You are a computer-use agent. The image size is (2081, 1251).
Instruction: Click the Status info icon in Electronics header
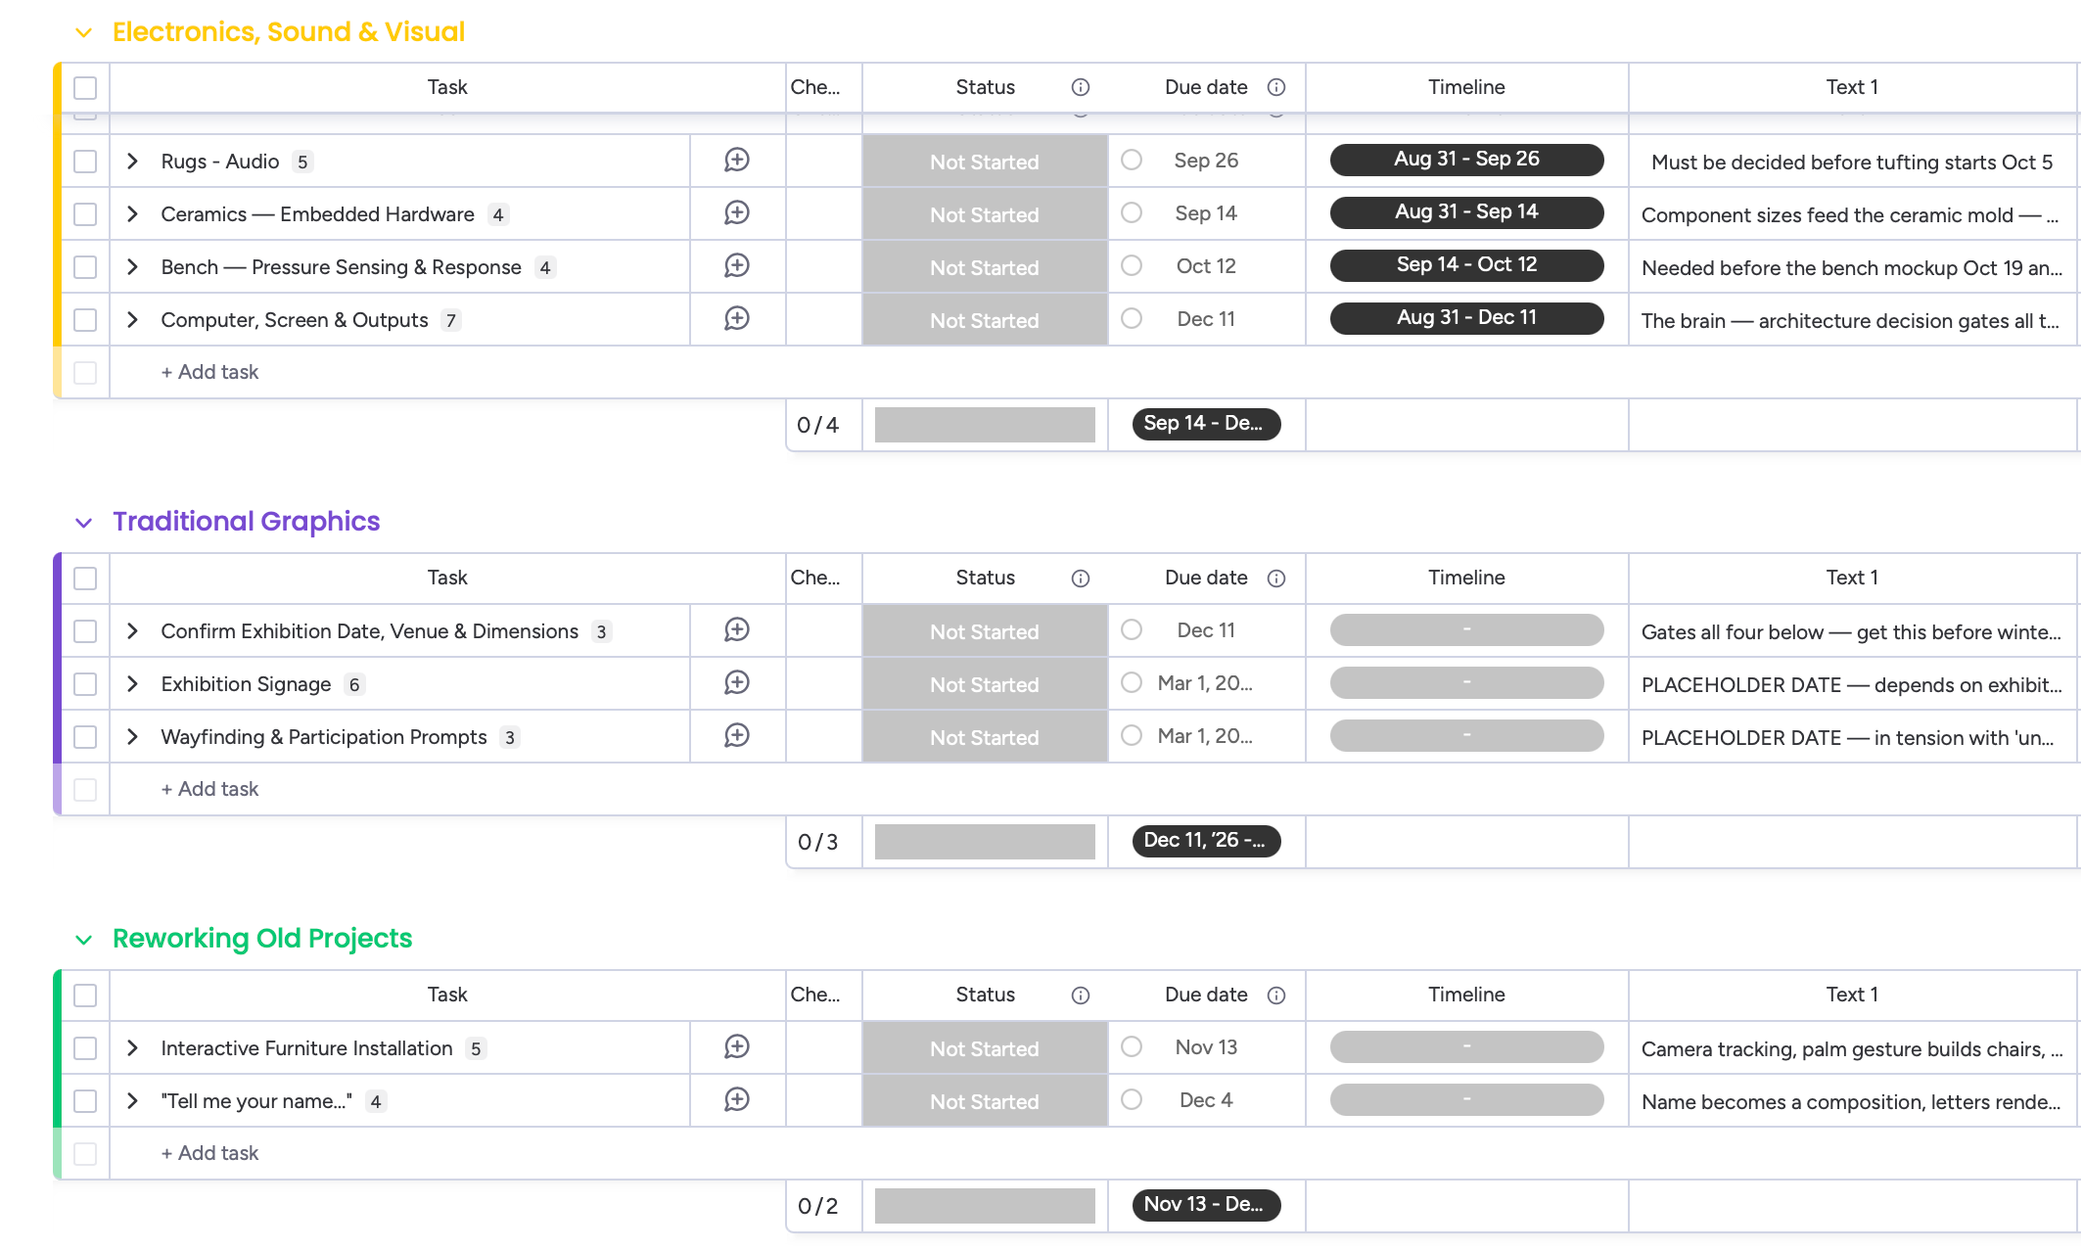click(1080, 87)
